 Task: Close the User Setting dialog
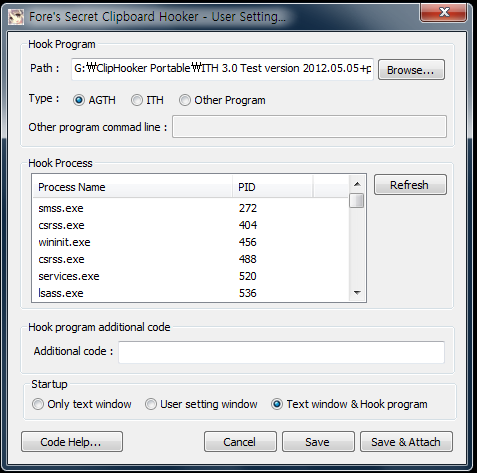tap(443, 13)
